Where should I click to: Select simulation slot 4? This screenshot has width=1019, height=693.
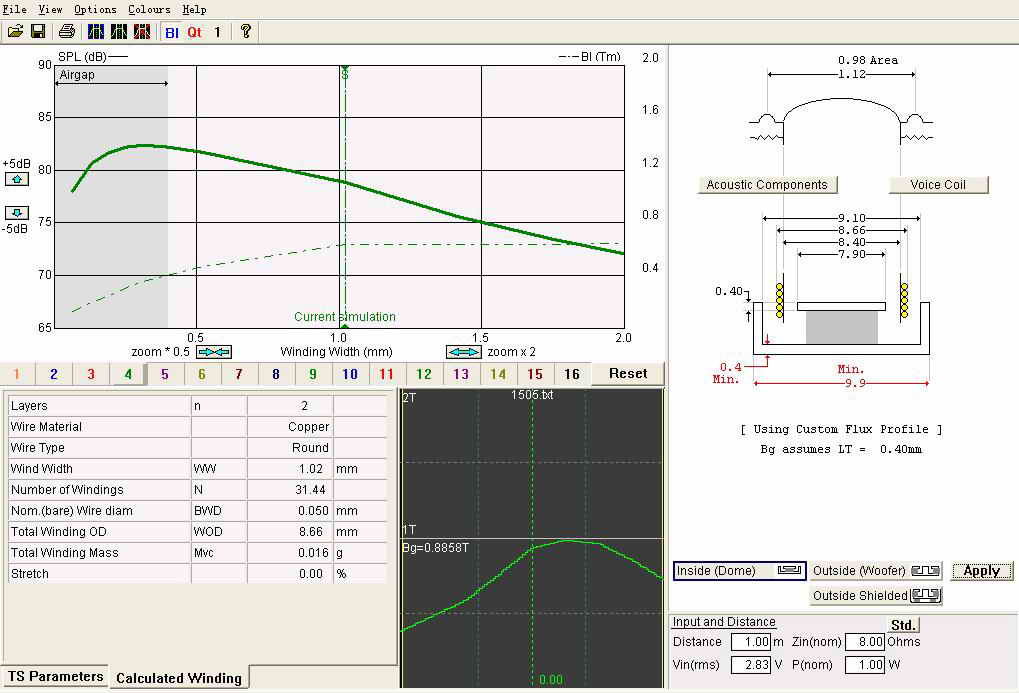(x=128, y=374)
